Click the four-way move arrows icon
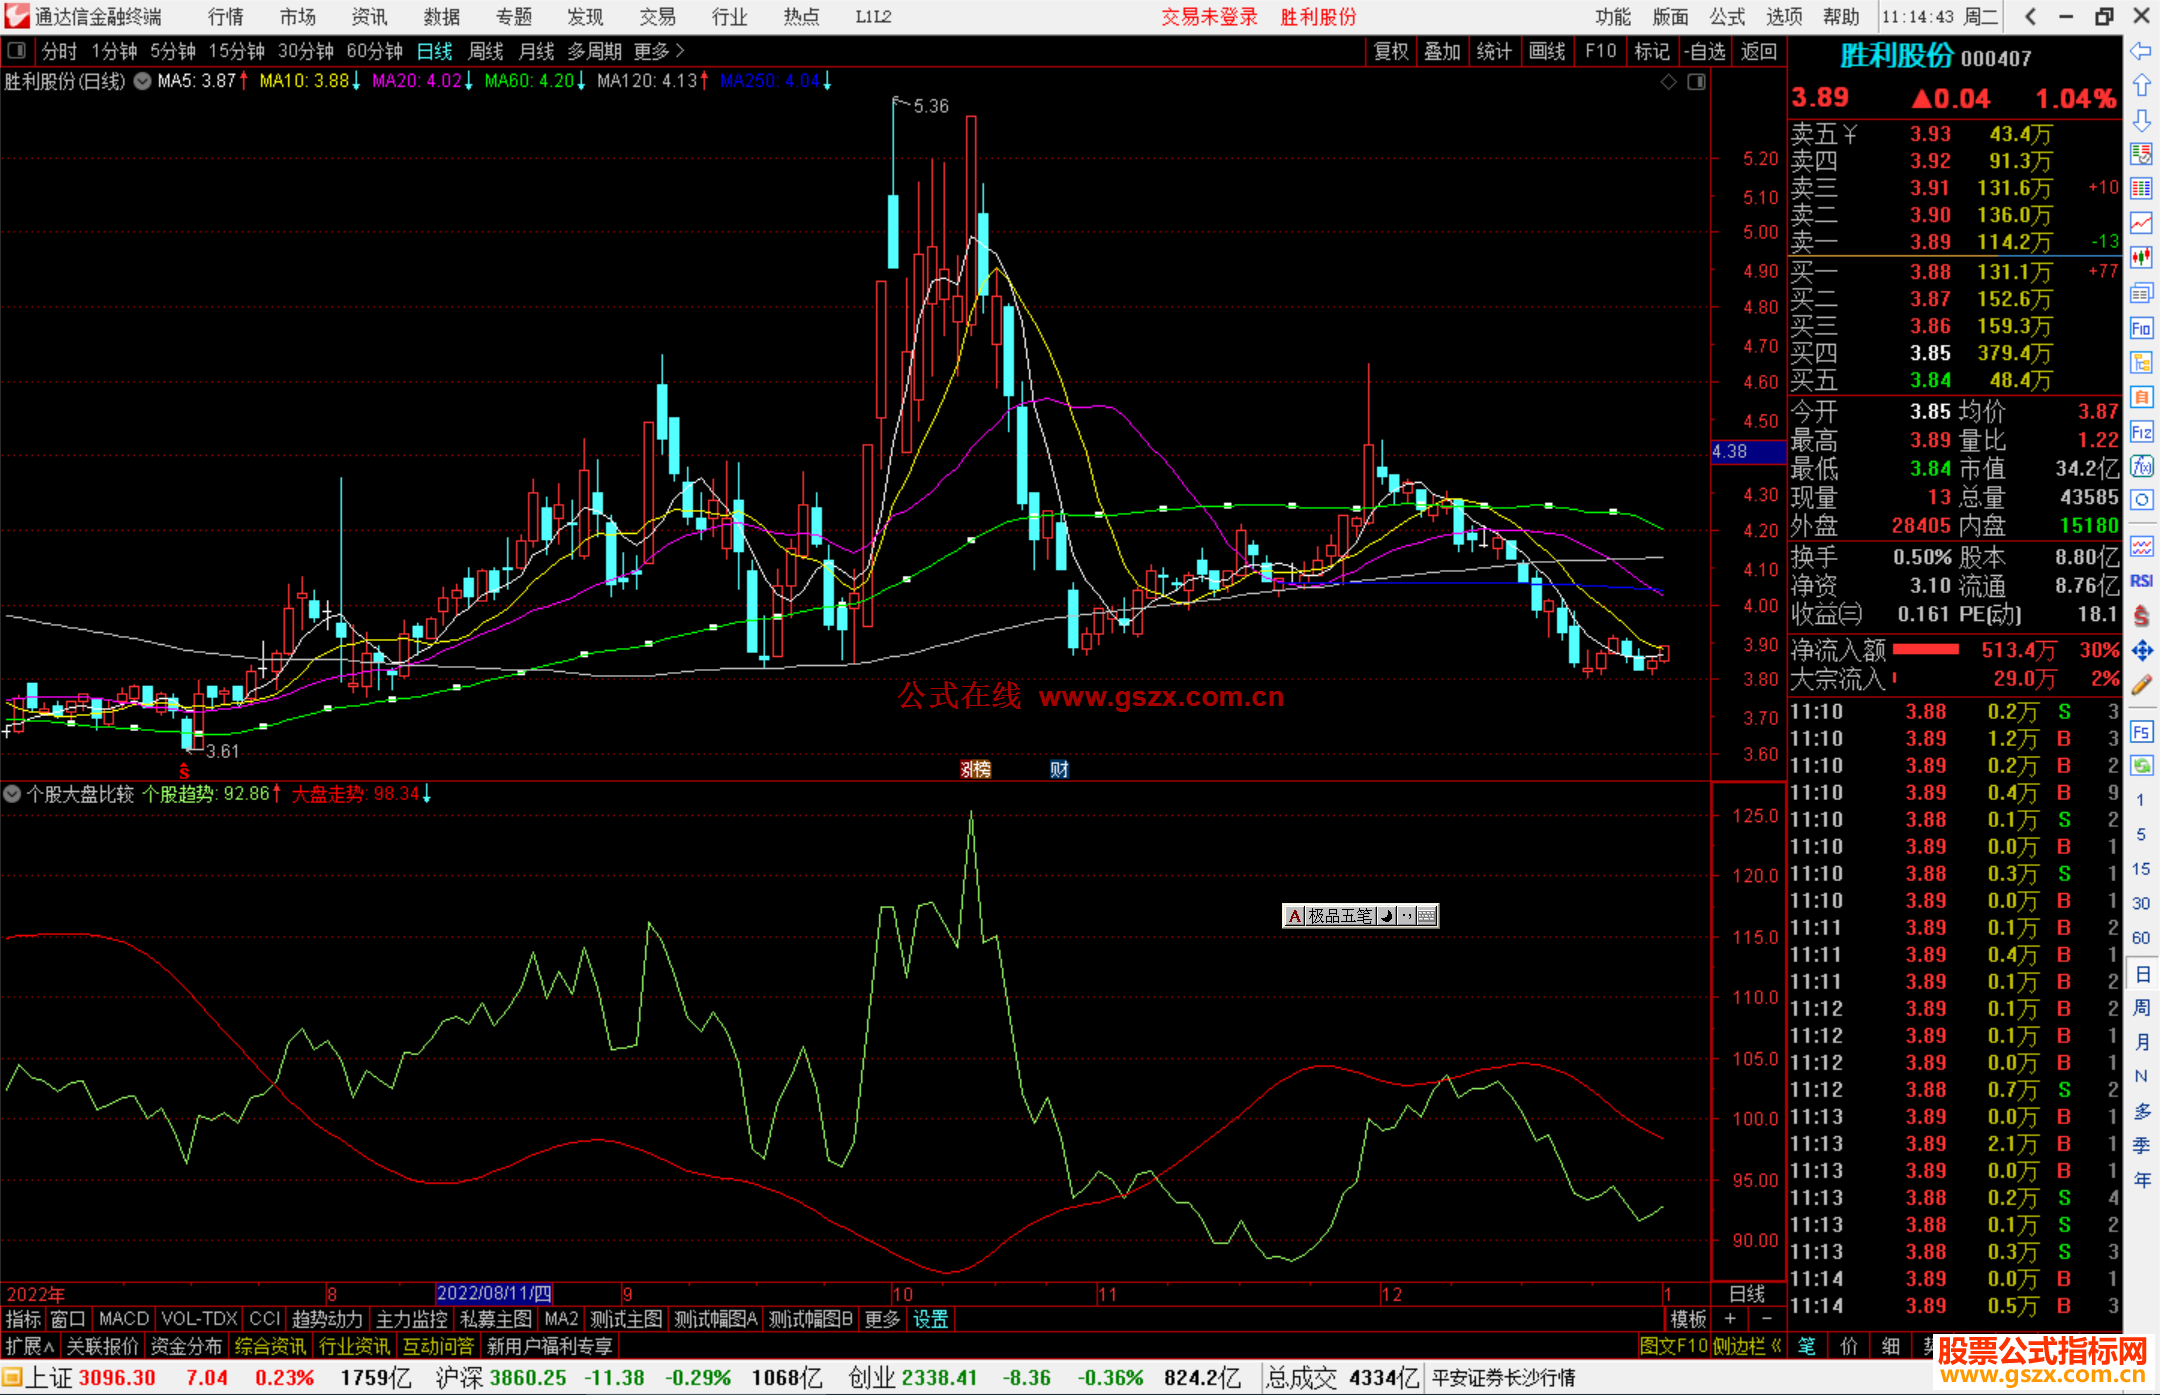This screenshot has width=2160, height=1395. tap(2141, 651)
